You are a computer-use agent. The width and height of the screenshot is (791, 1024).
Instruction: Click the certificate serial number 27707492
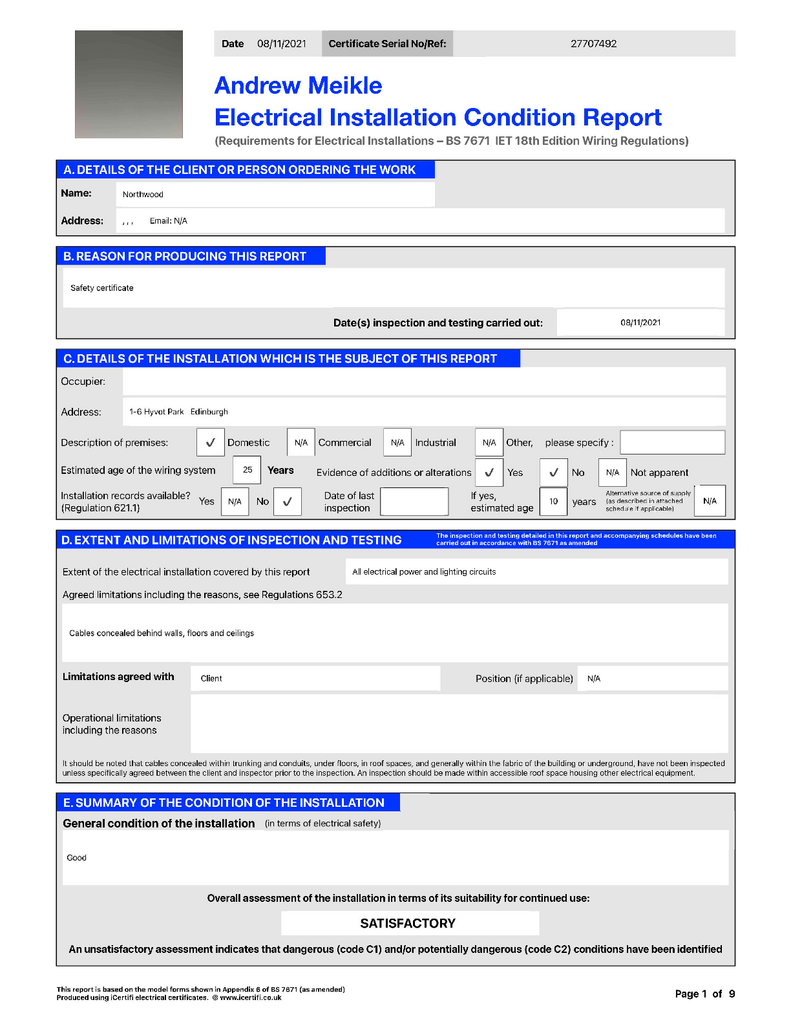593,44
